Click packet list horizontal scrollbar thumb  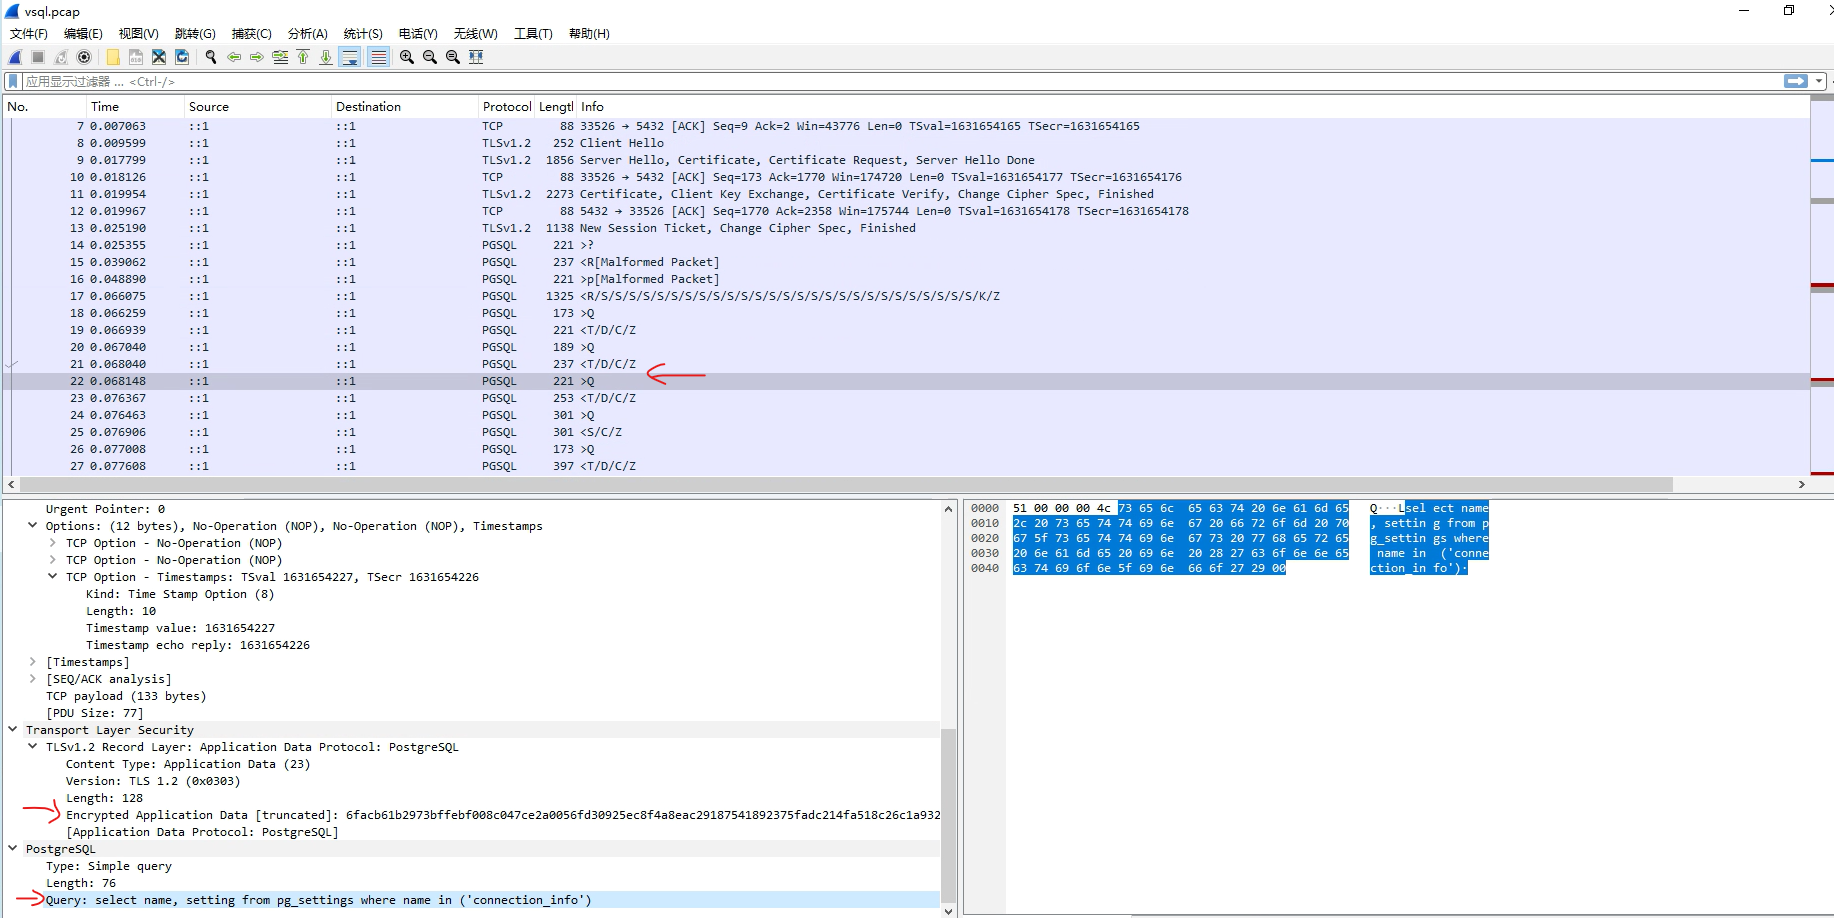(x=845, y=484)
